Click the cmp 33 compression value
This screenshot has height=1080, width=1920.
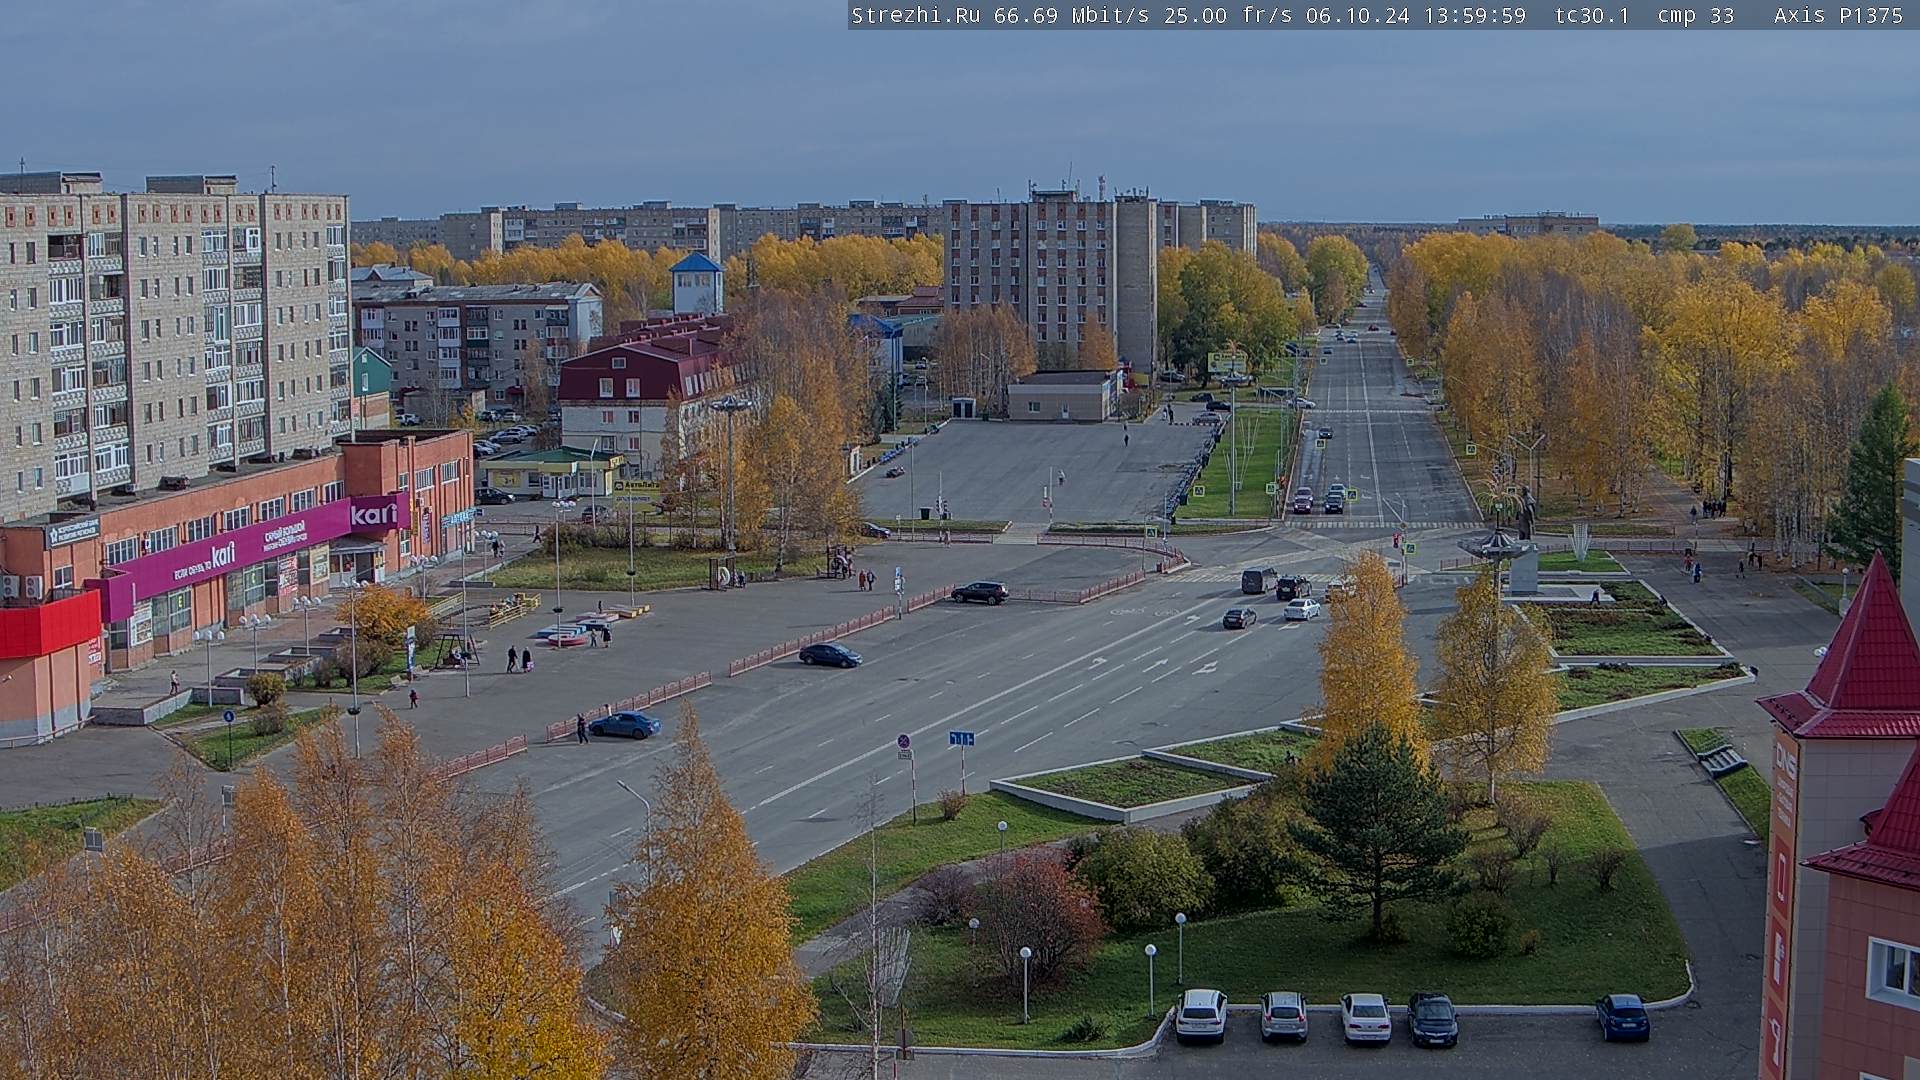[1695, 15]
